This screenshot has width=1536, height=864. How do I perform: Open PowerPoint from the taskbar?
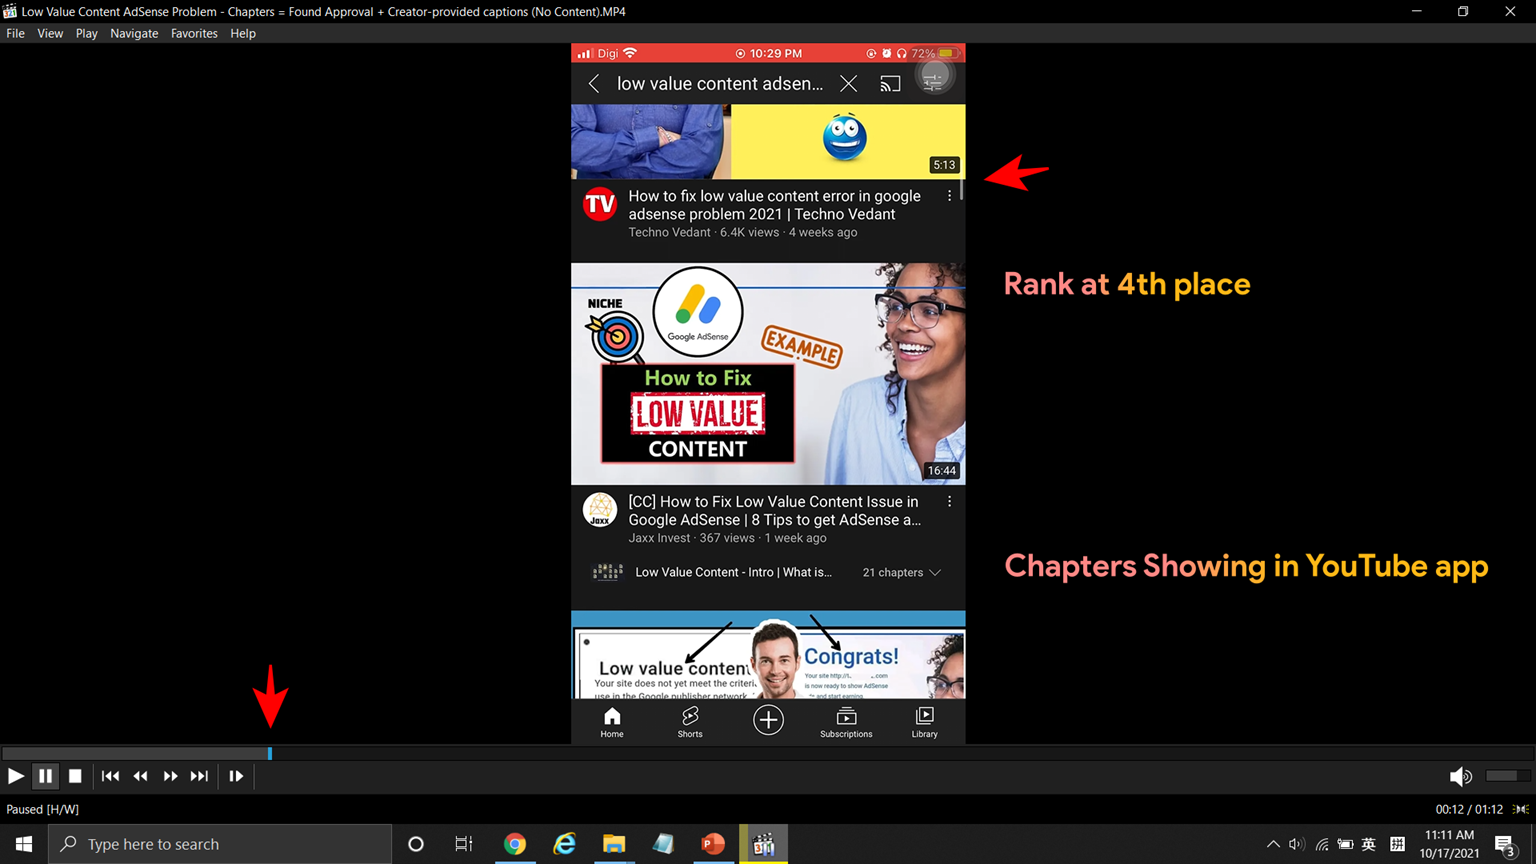click(713, 844)
